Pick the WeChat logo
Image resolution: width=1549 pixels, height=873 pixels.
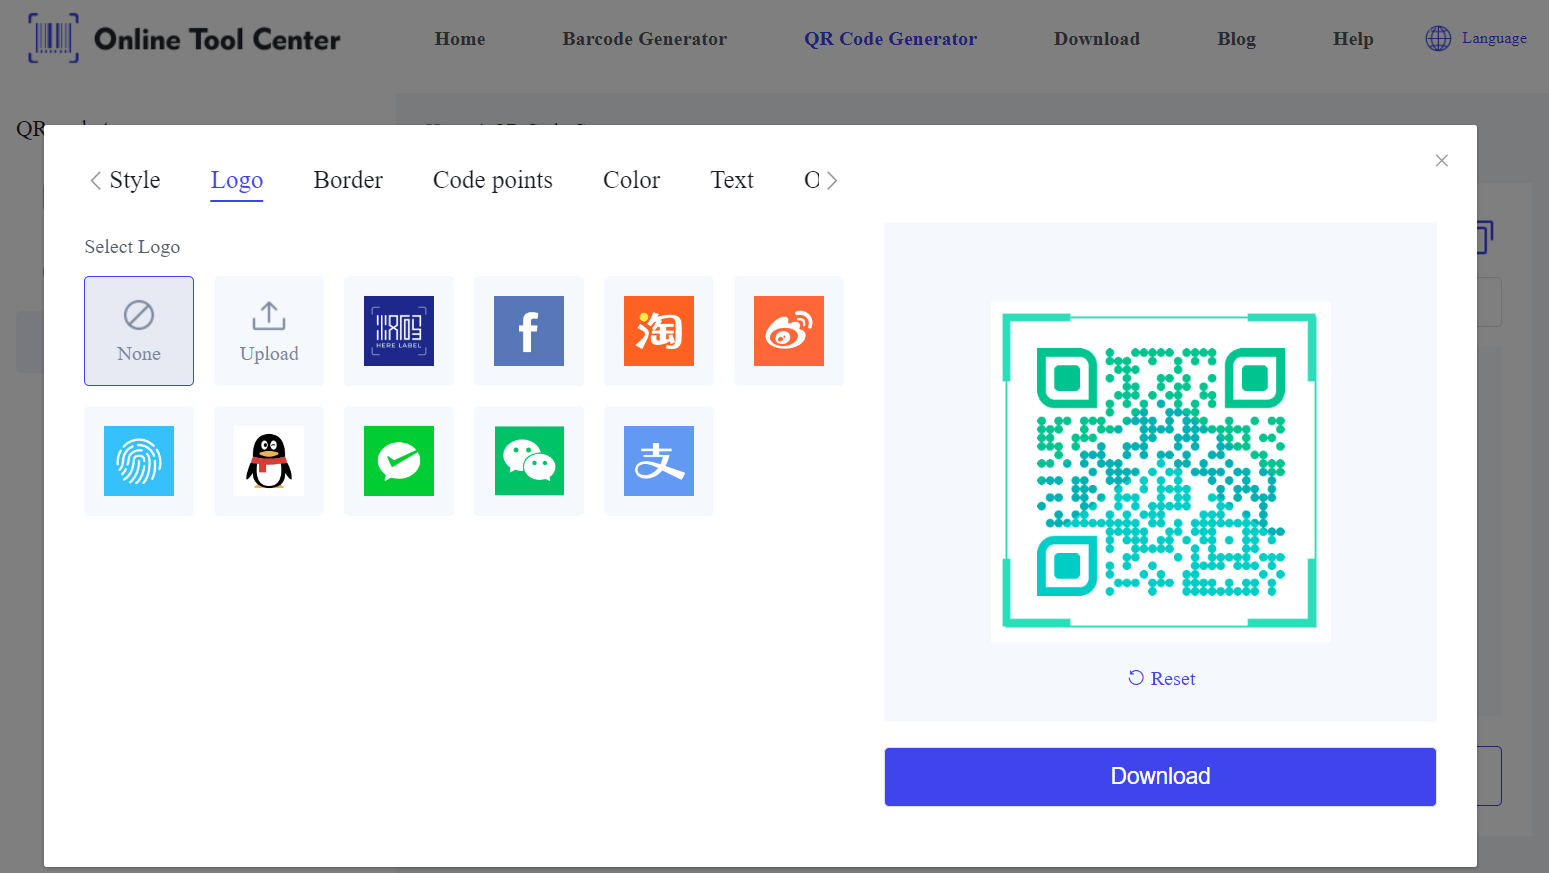529,461
